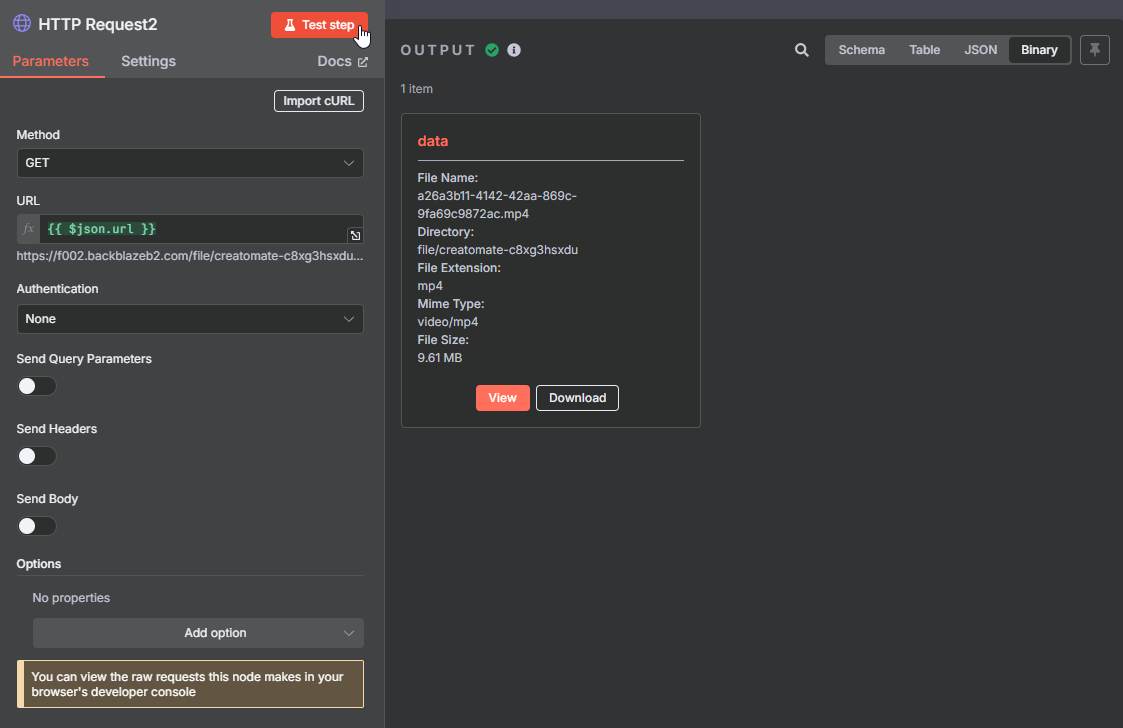
Task: Select the JSON output view tab
Action: click(980, 50)
